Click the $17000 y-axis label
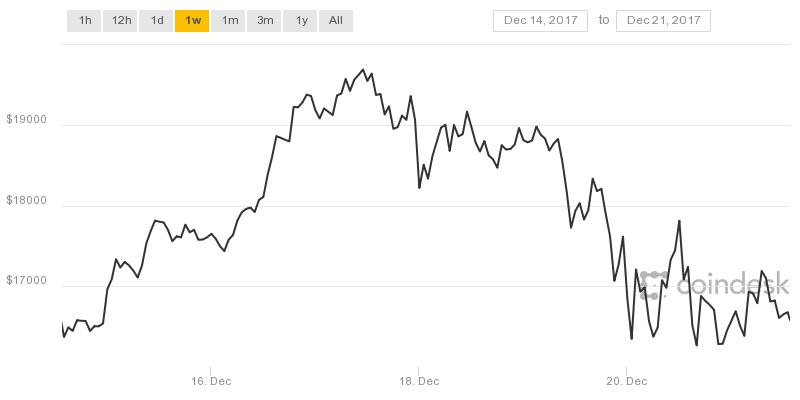 26,282
